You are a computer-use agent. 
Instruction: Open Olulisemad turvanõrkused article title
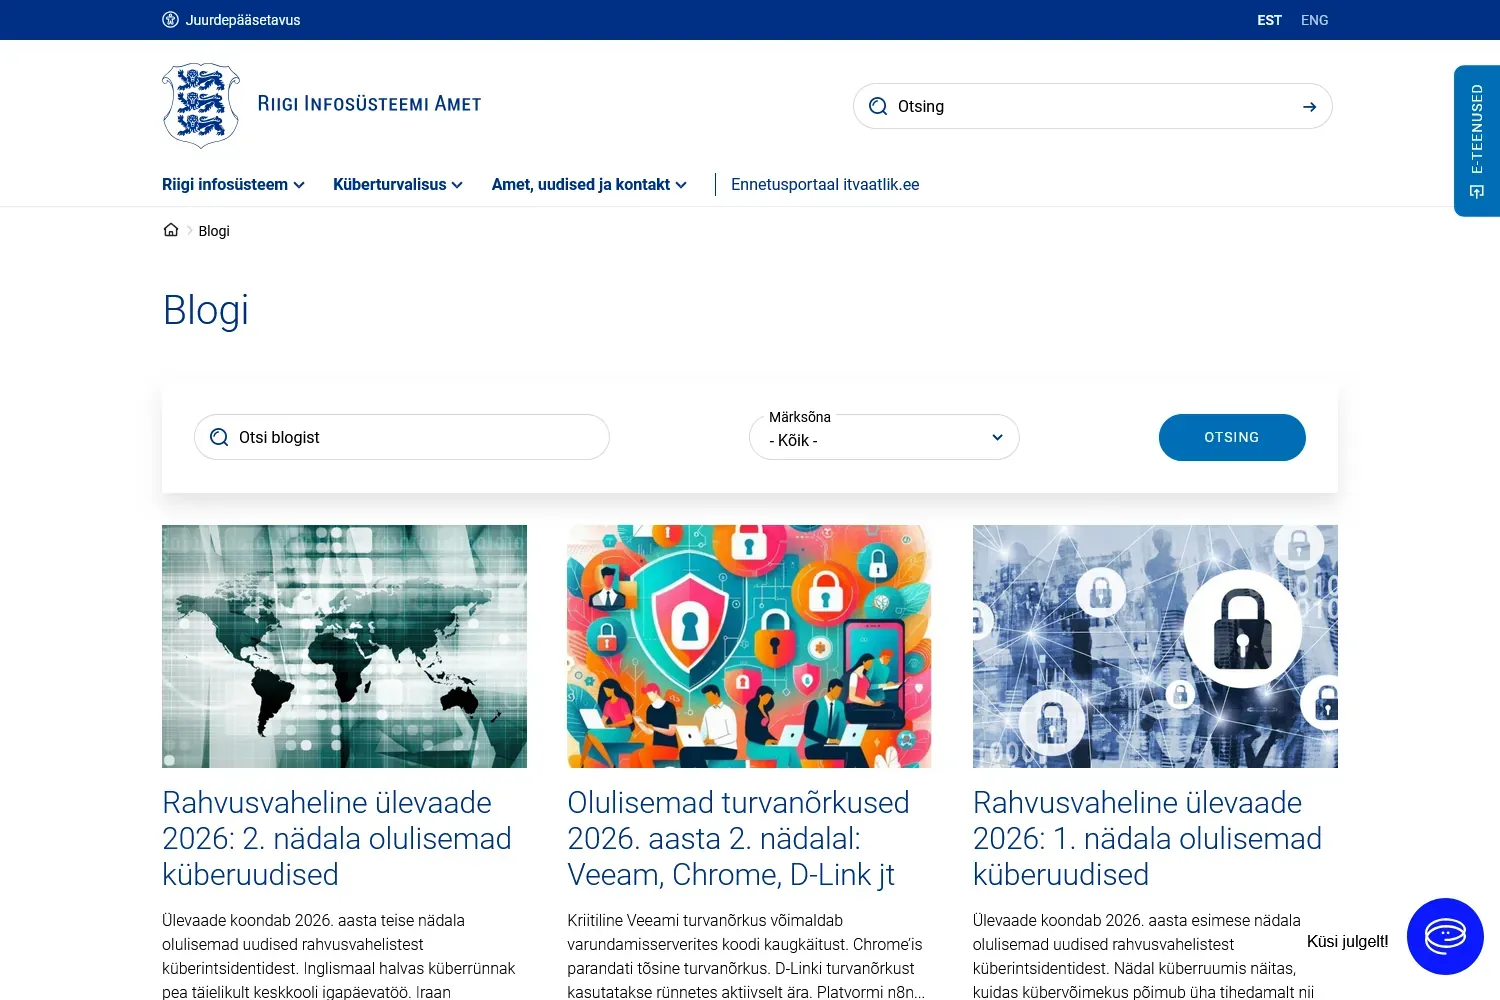tap(738, 838)
